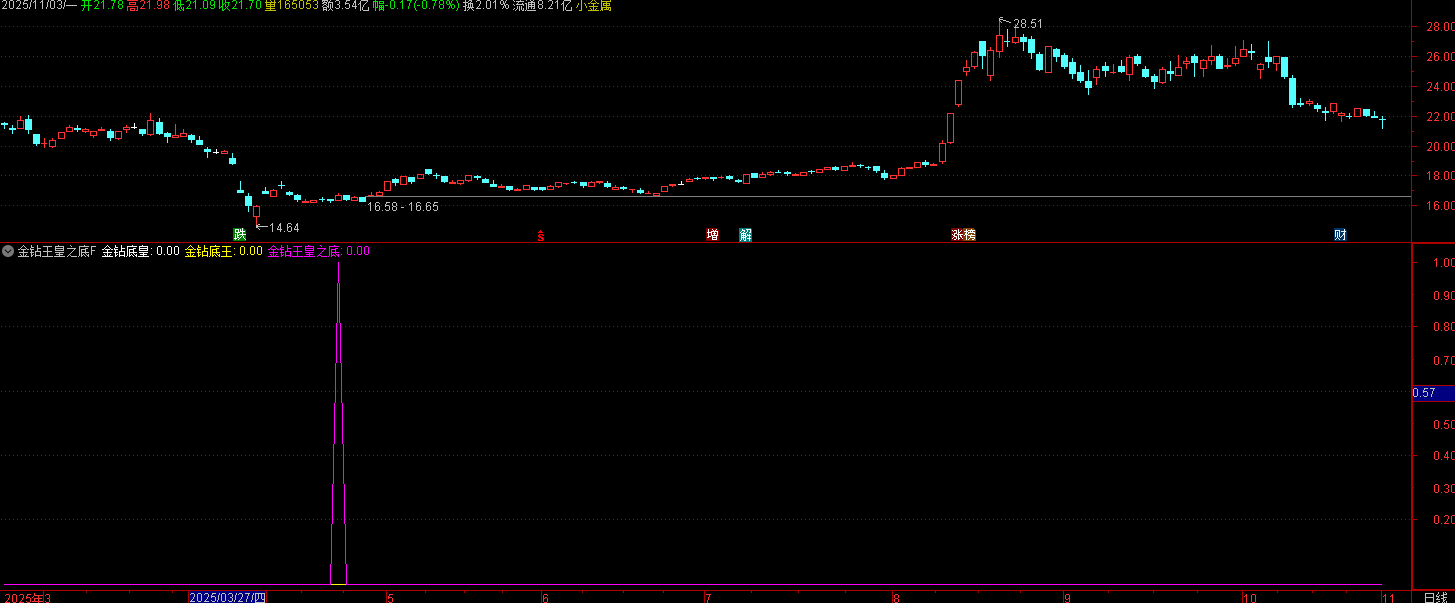Click the 金钻王皇之底F indicator name
1455x603 pixels.
[57, 252]
